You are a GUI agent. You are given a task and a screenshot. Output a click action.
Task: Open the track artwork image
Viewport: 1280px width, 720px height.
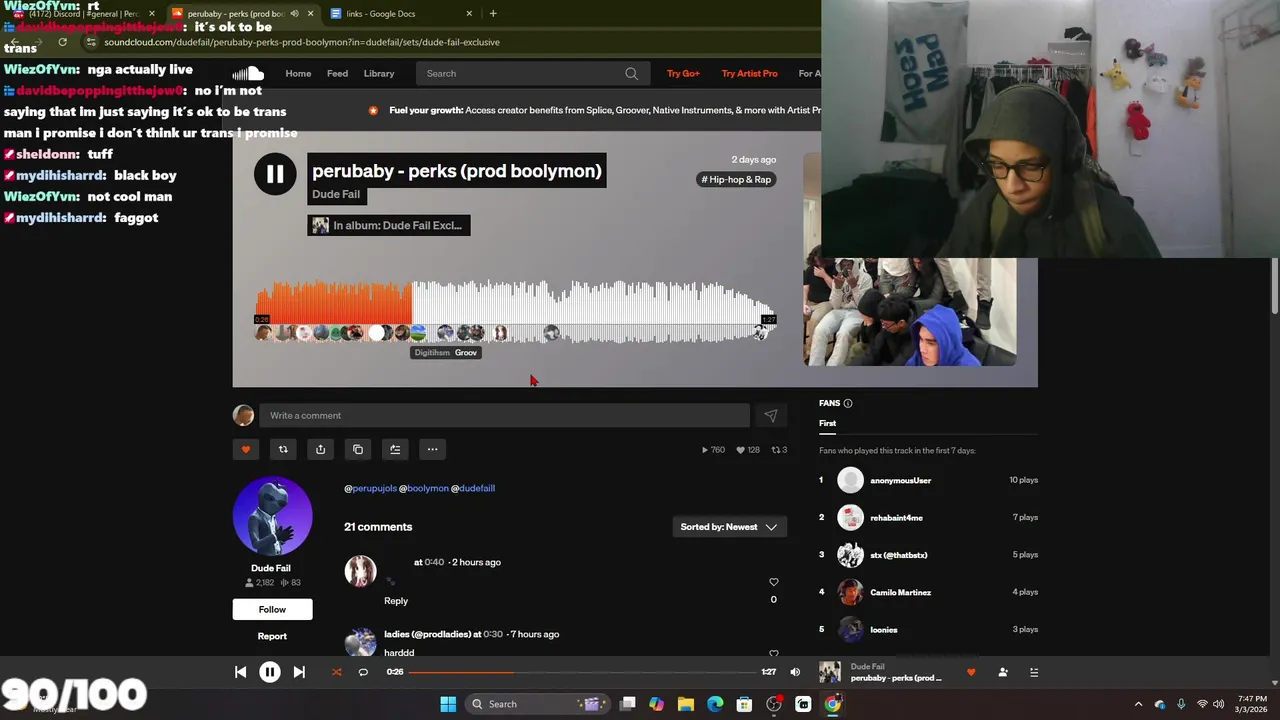click(x=910, y=311)
